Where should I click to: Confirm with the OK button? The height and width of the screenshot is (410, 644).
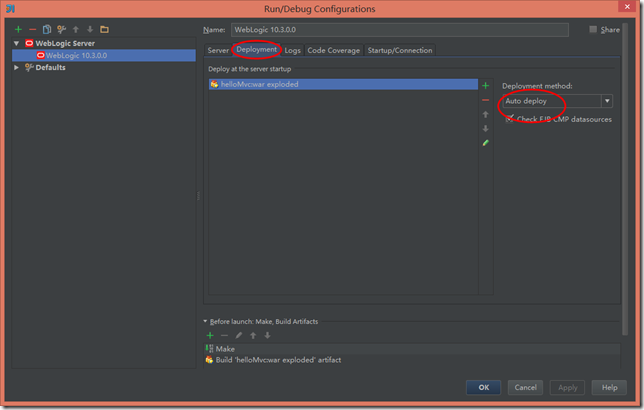coord(483,387)
